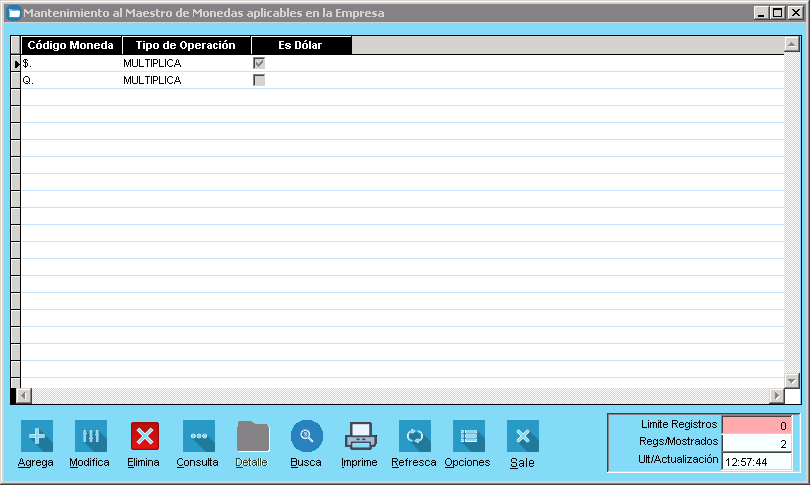Viewport: 810px width, 485px height.
Task: Click the Código Moneda column header
Action: pyautogui.click(x=71, y=45)
